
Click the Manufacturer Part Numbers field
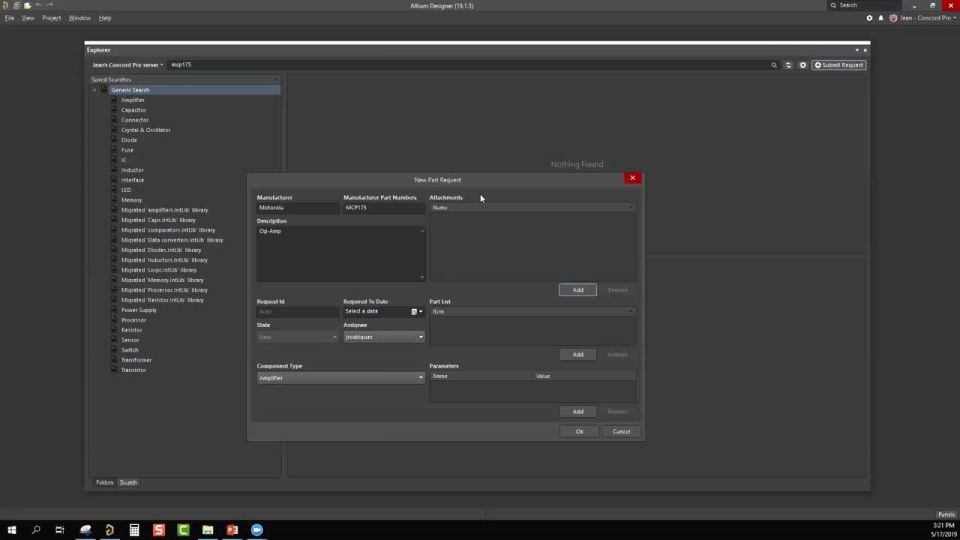point(384,208)
